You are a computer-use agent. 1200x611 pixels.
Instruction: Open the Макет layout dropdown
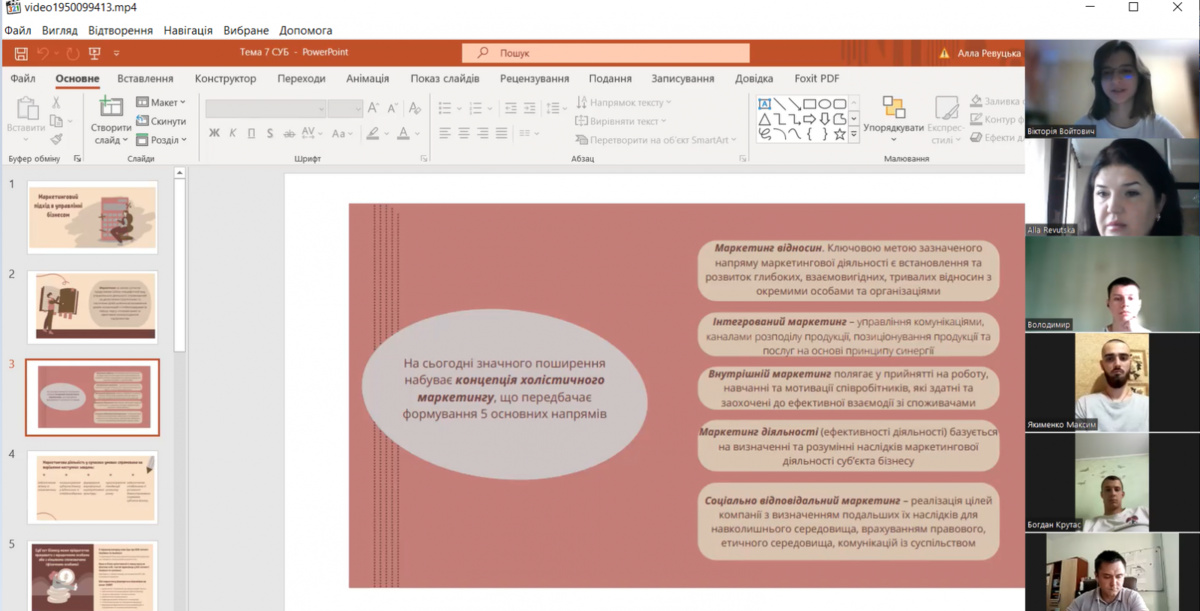161,102
